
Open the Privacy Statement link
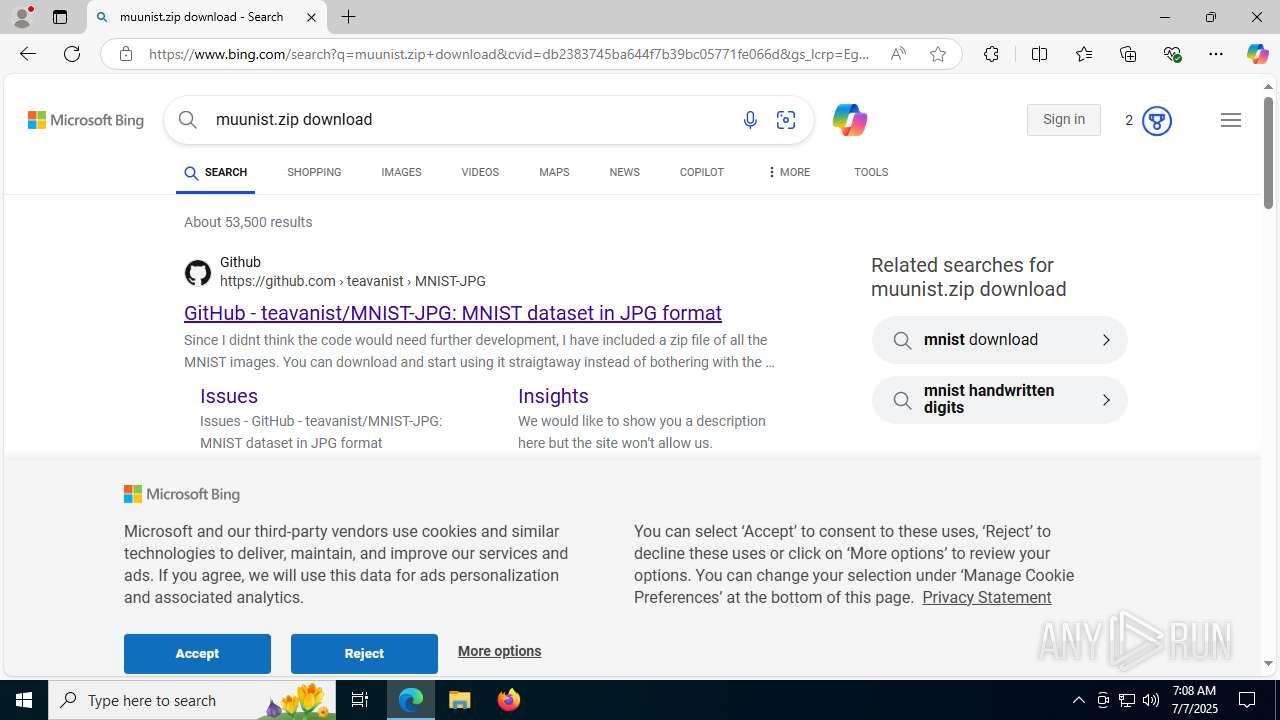(986, 597)
